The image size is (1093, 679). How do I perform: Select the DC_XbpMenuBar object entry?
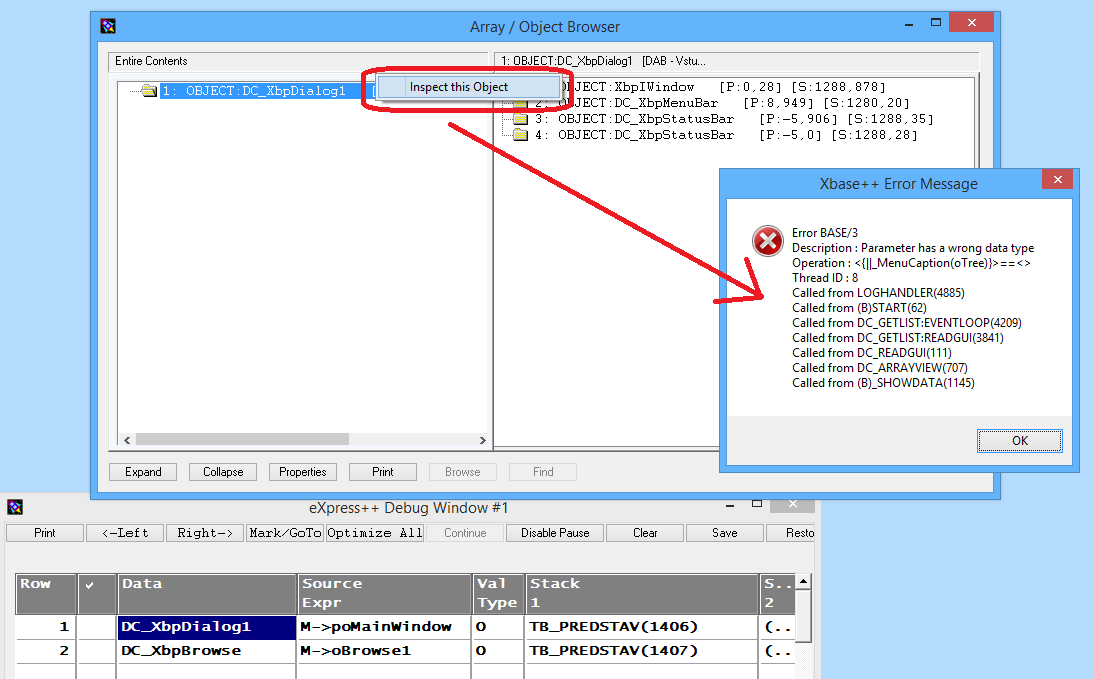[650, 103]
